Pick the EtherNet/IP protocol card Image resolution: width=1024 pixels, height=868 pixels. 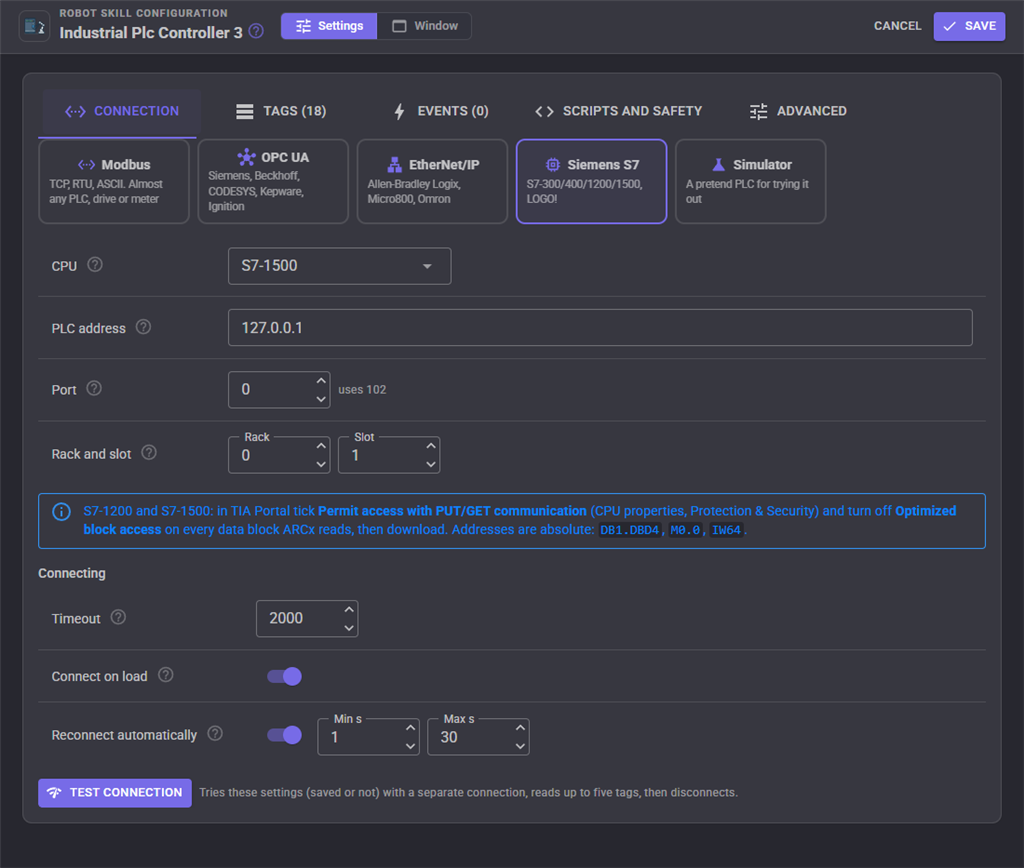click(x=432, y=182)
